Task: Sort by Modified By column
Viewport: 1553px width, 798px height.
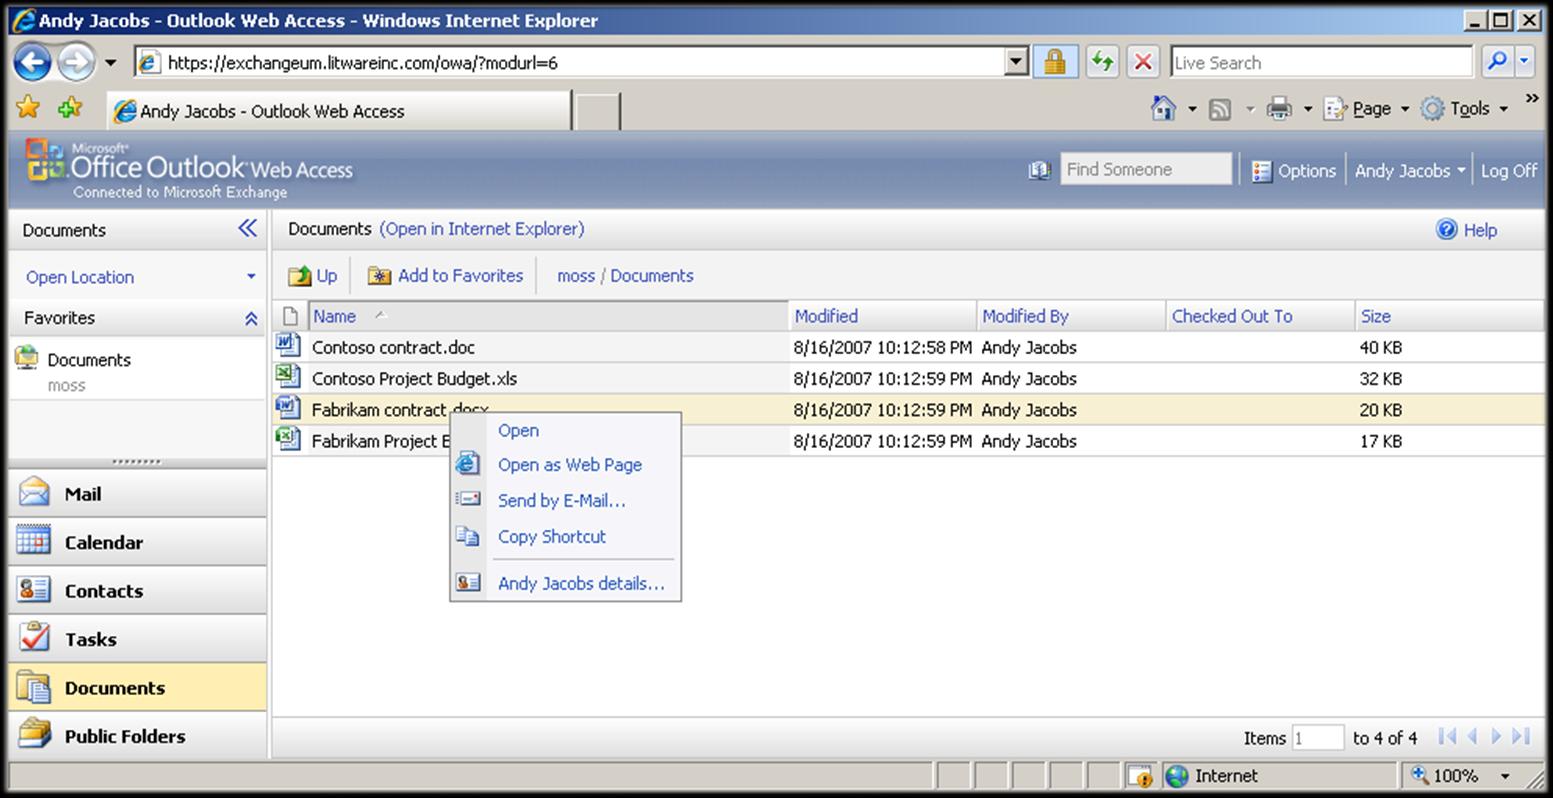Action: 1071,316
